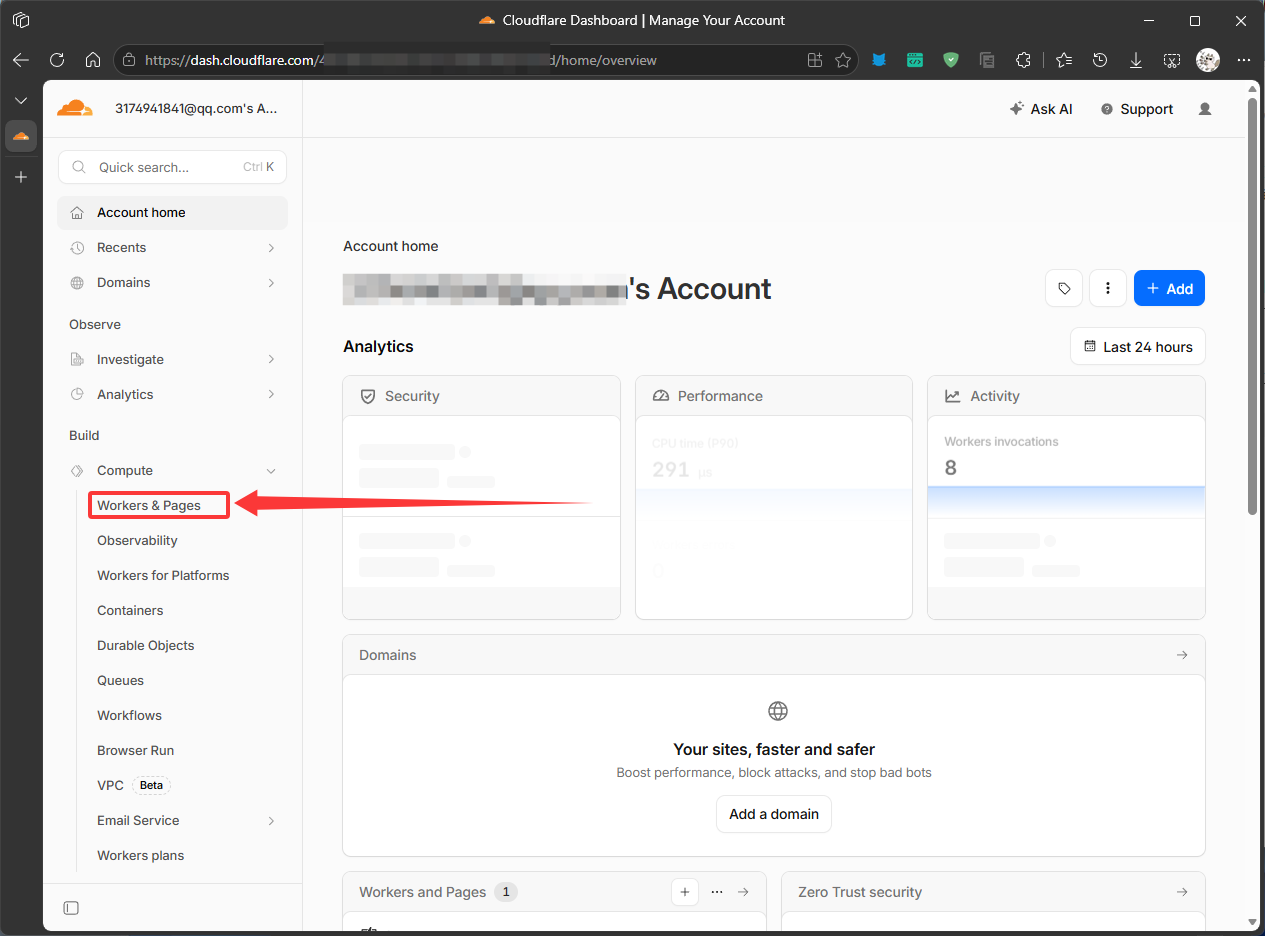This screenshot has width=1265, height=936.
Task: Click the Recents clock icon
Action: click(x=77, y=248)
